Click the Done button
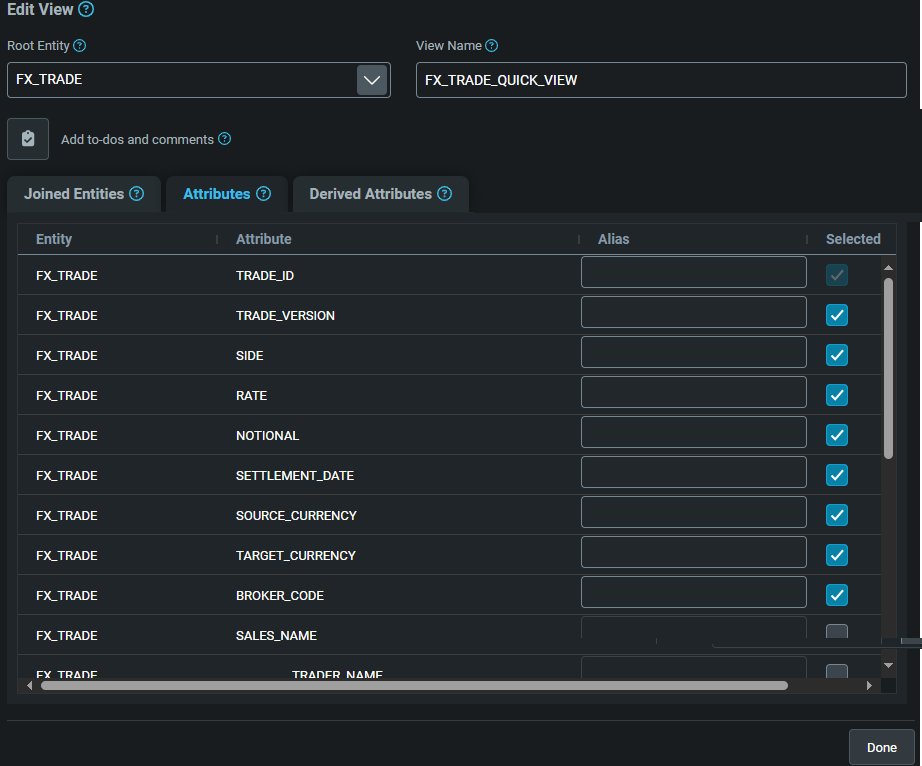Screen dimensions: 922x766 (x=881, y=747)
